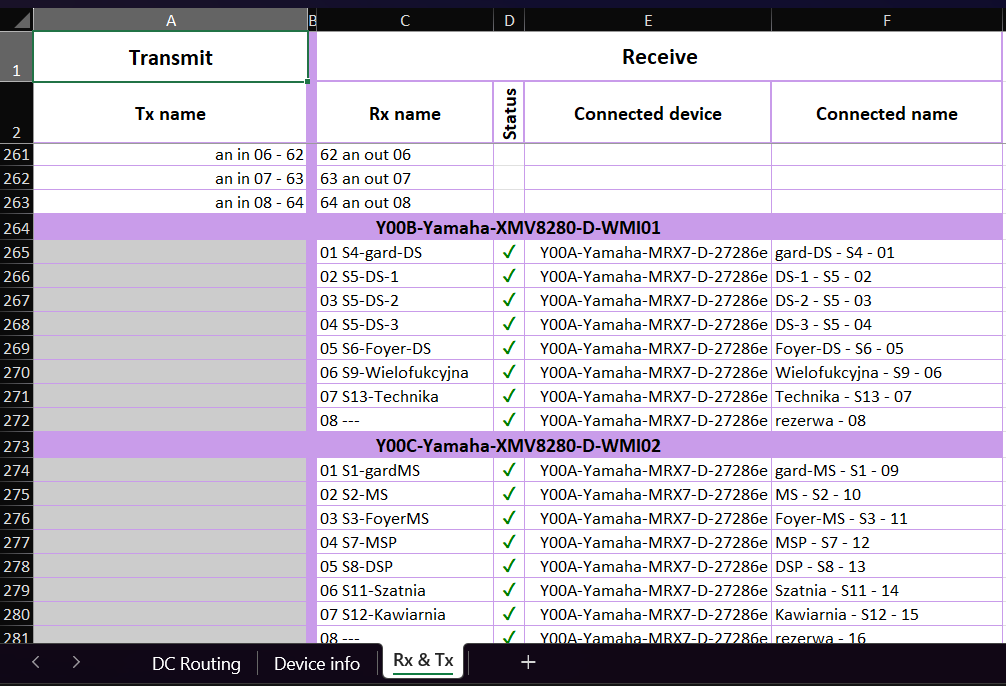Click cell 'Technika - S13 - 07'

(887, 397)
